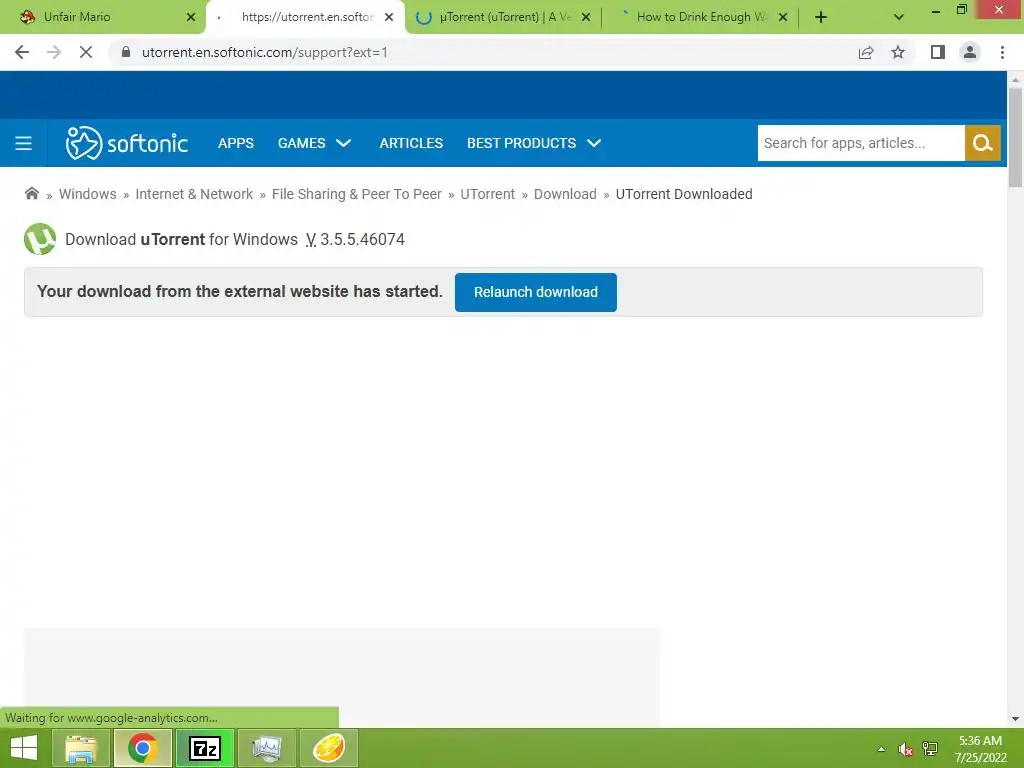
Task: Expand the BEST PRODUCTS dropdown chevron
Action: click(x=594, y=143)
